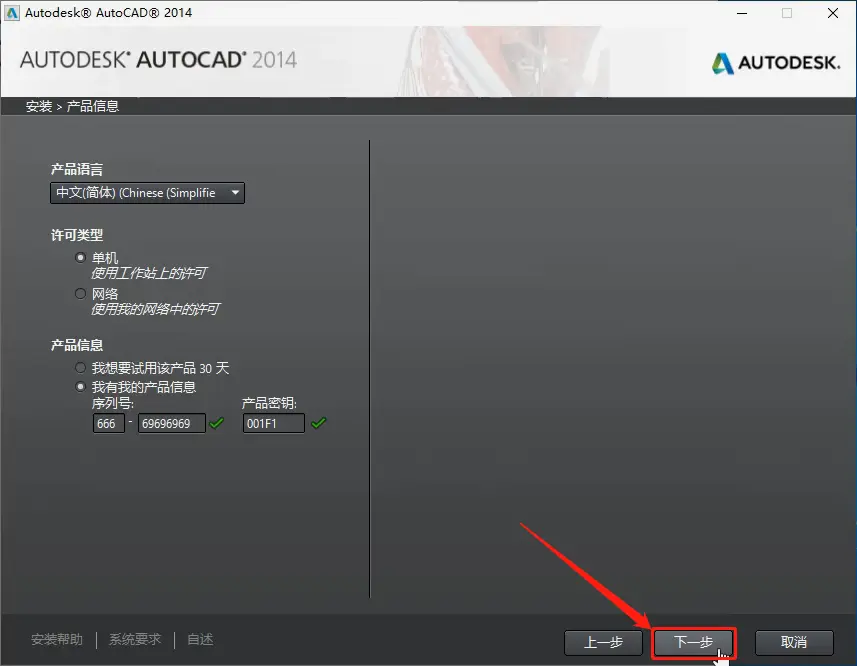Open the 安装帮助 link
Image resolution: width=857 pixels, height=666 pixels.
pyautogui.click(x=57, y=639)
